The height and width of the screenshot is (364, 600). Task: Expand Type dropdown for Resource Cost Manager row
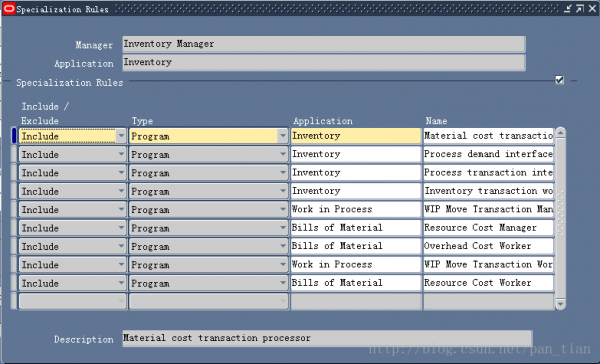(283, 228)
